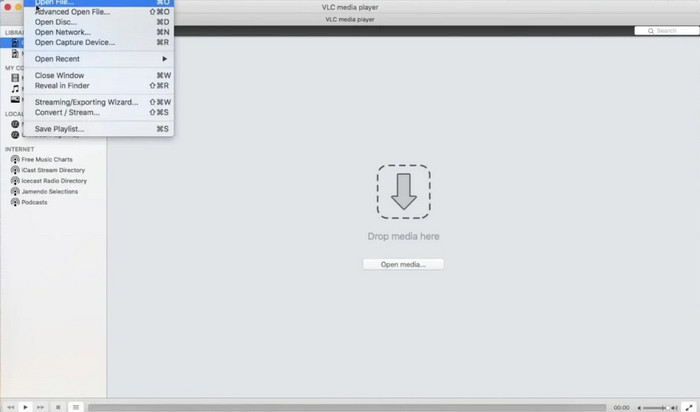700x412 pixels.
Task: Choose Convert / Stream... menu item
Action: (x=99, y=112)
